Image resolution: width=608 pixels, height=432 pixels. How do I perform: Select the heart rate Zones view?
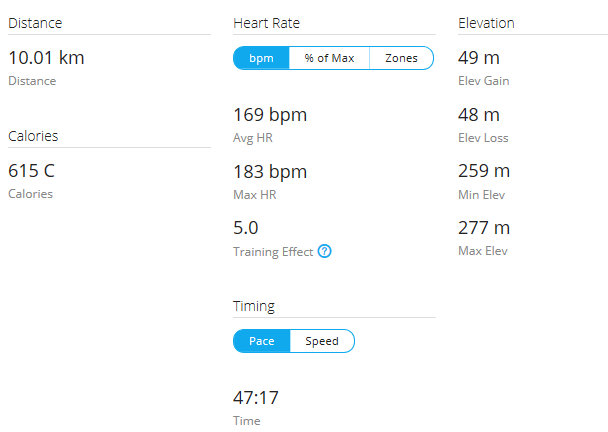401,58
